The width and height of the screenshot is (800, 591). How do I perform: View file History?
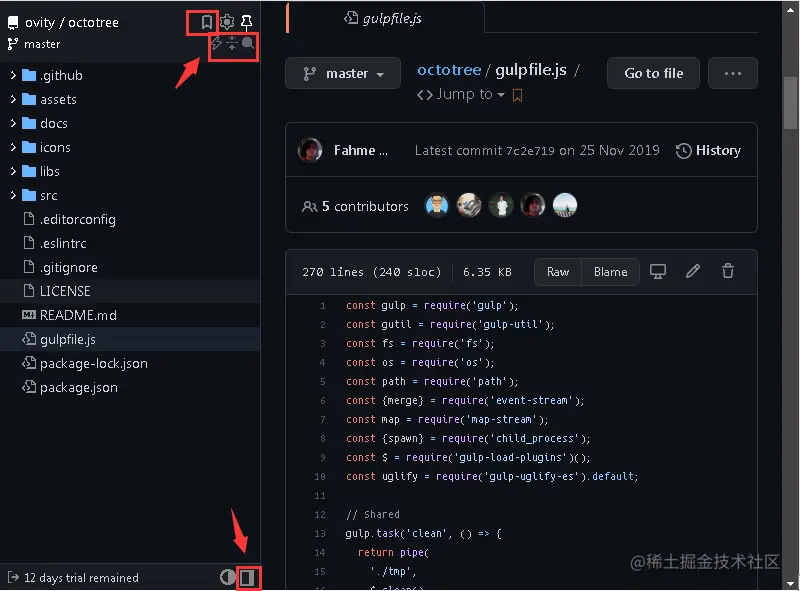[708, 151]
